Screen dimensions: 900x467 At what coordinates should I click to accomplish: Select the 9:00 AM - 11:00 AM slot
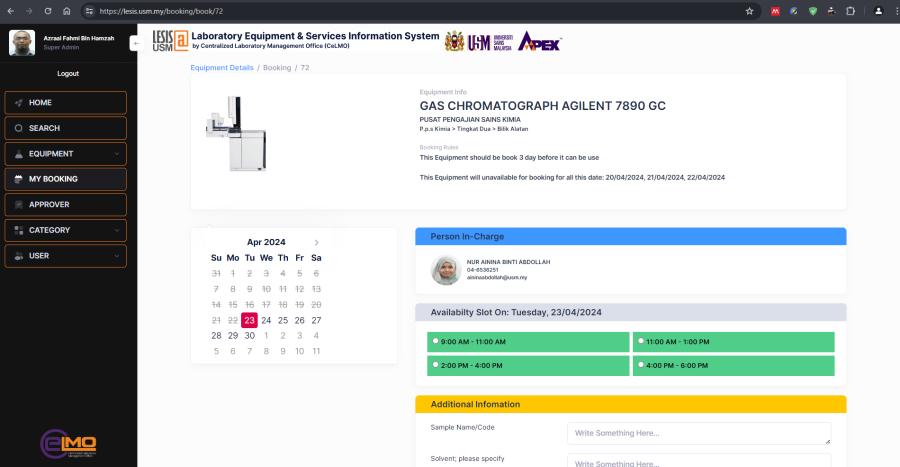436,341
